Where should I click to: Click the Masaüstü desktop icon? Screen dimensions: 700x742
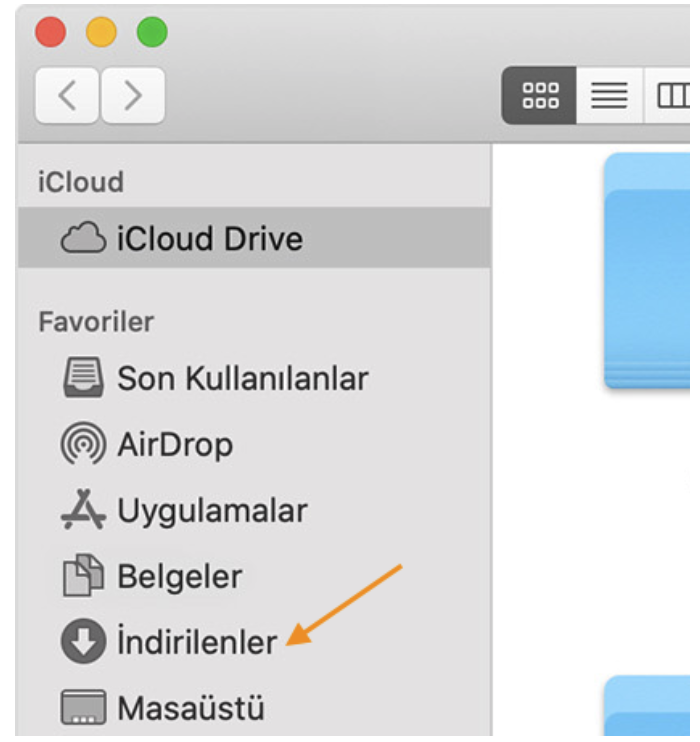(x=83, y=707)
